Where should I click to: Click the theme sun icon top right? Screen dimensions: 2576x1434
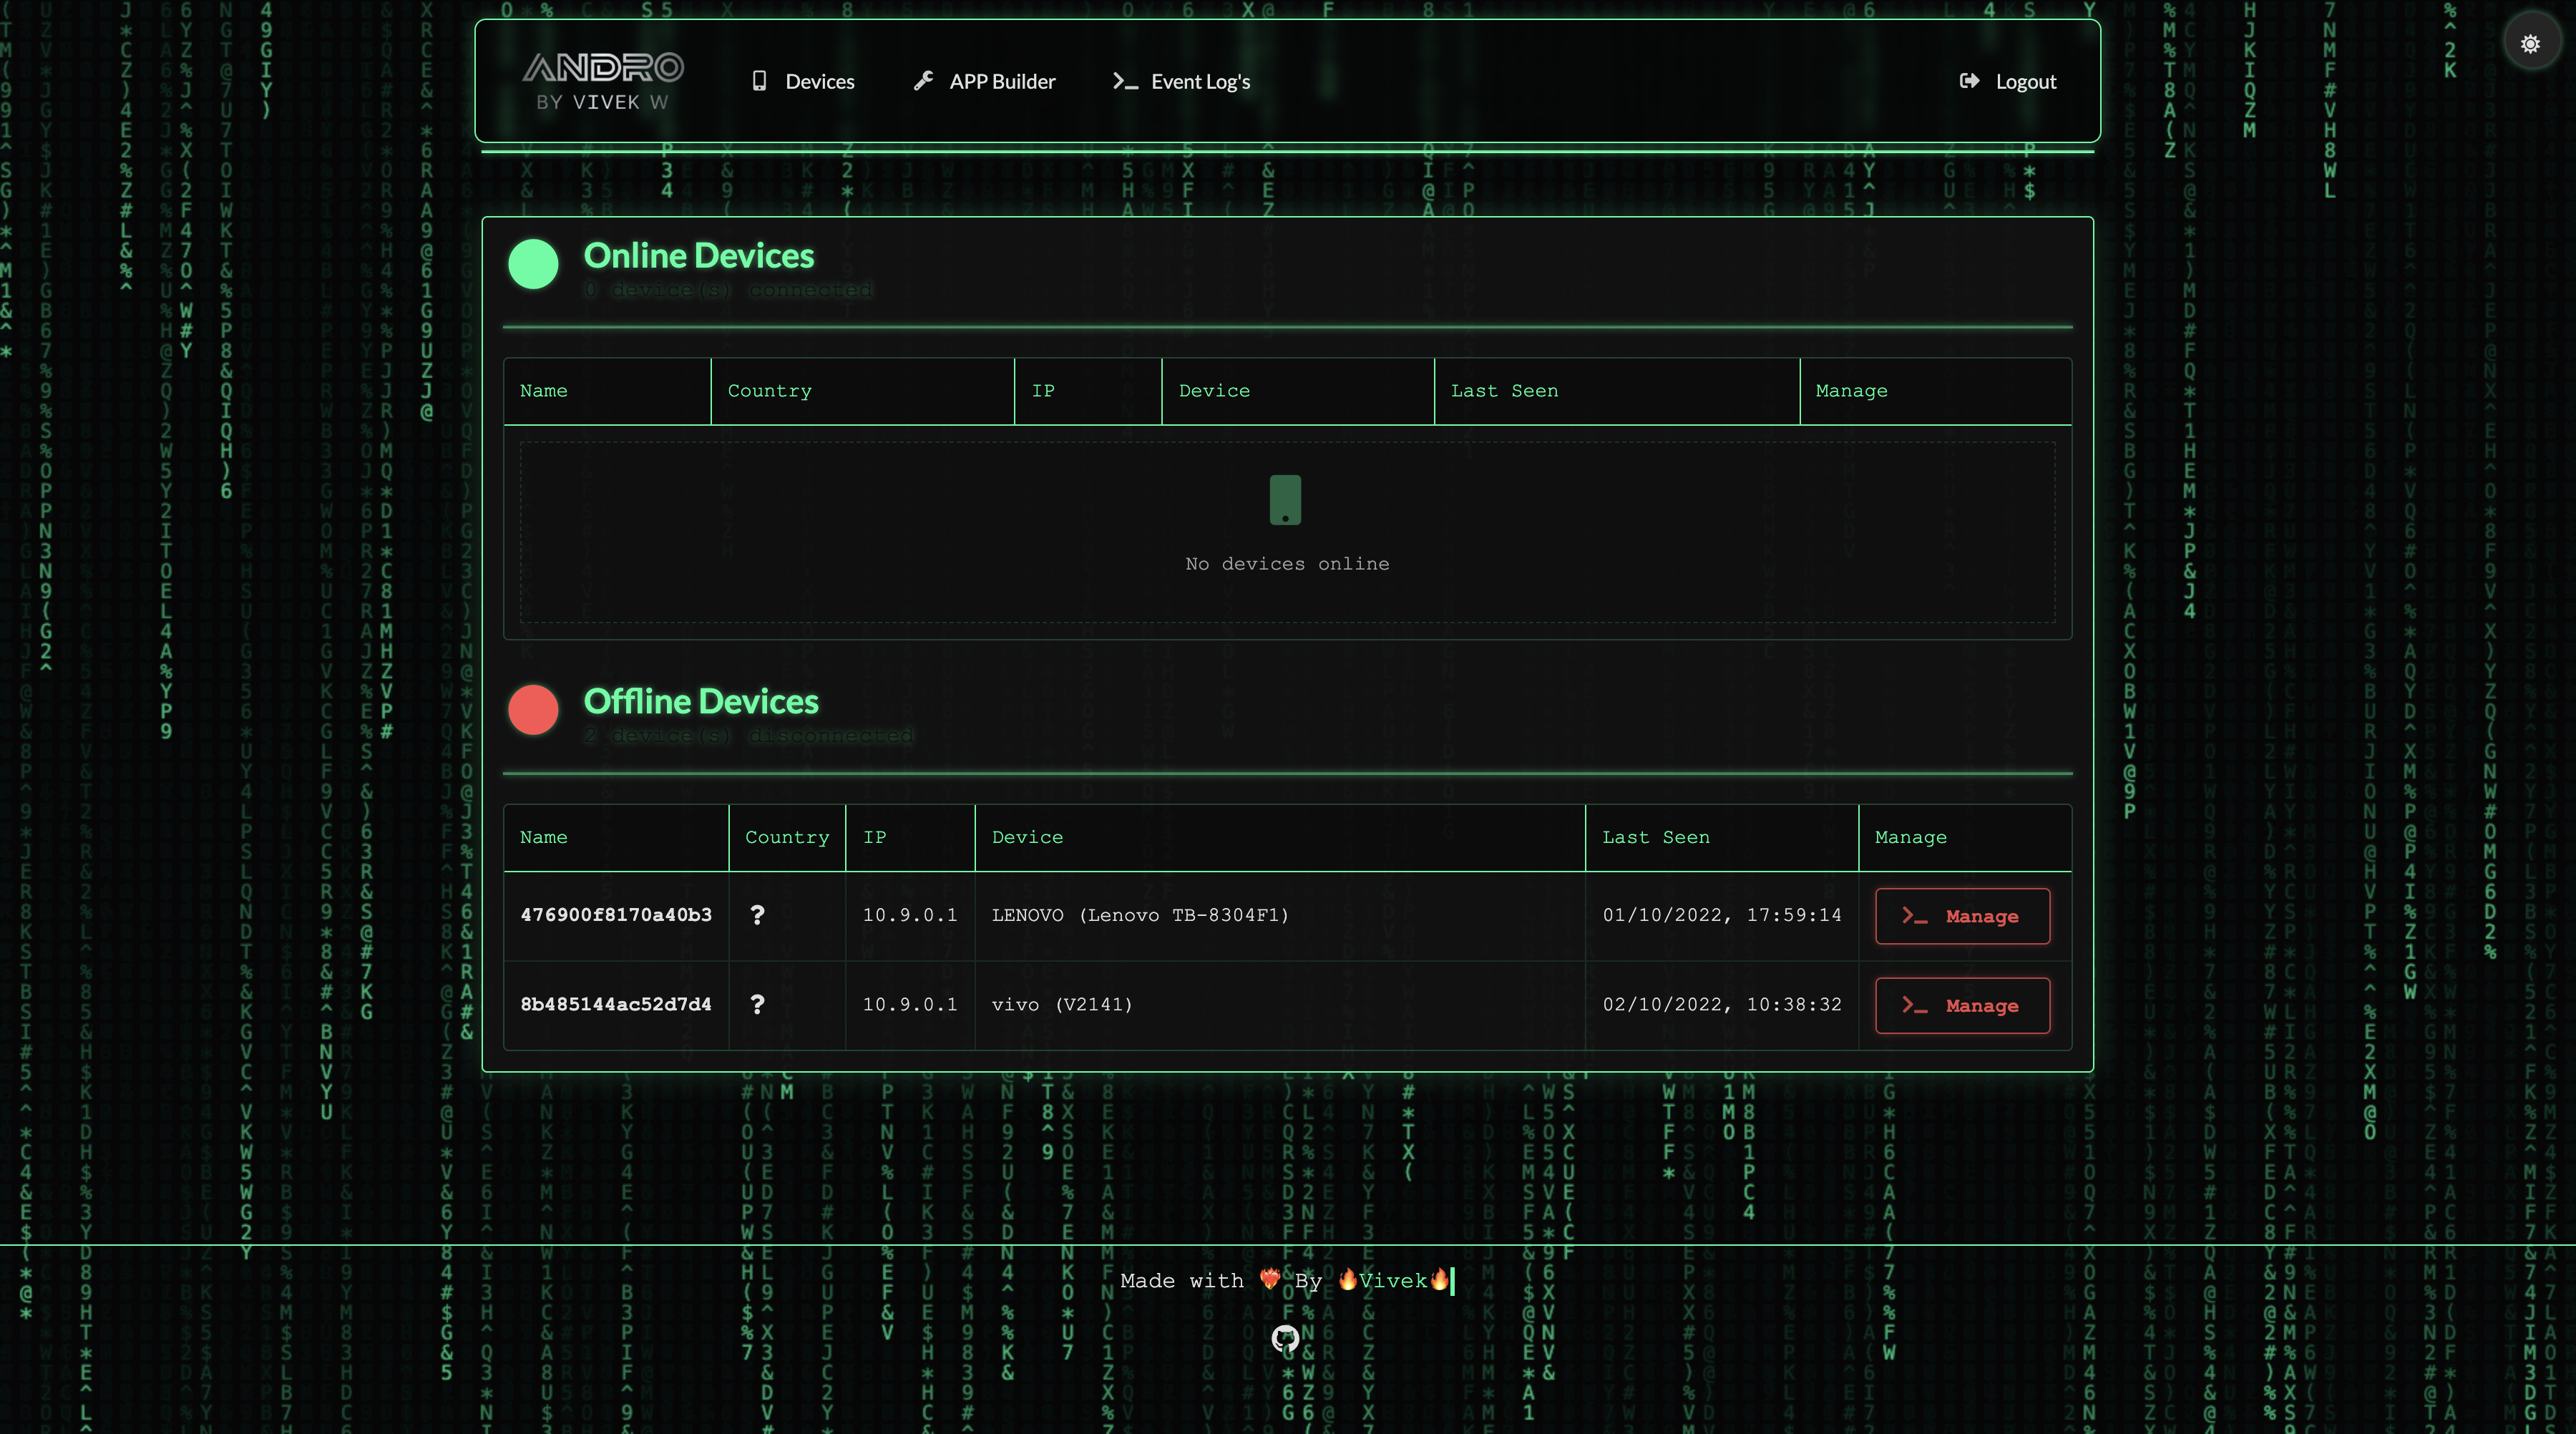point(2530,43)
